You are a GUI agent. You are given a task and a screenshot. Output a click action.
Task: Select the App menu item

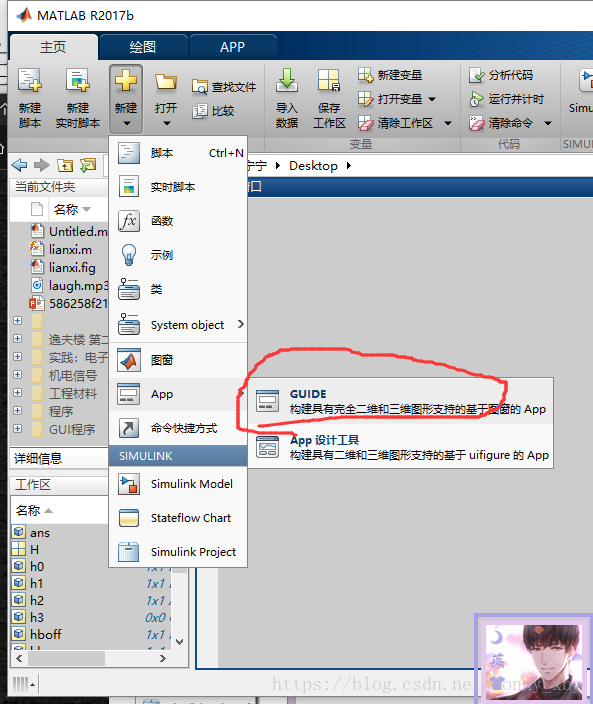(x=178, y=394)
